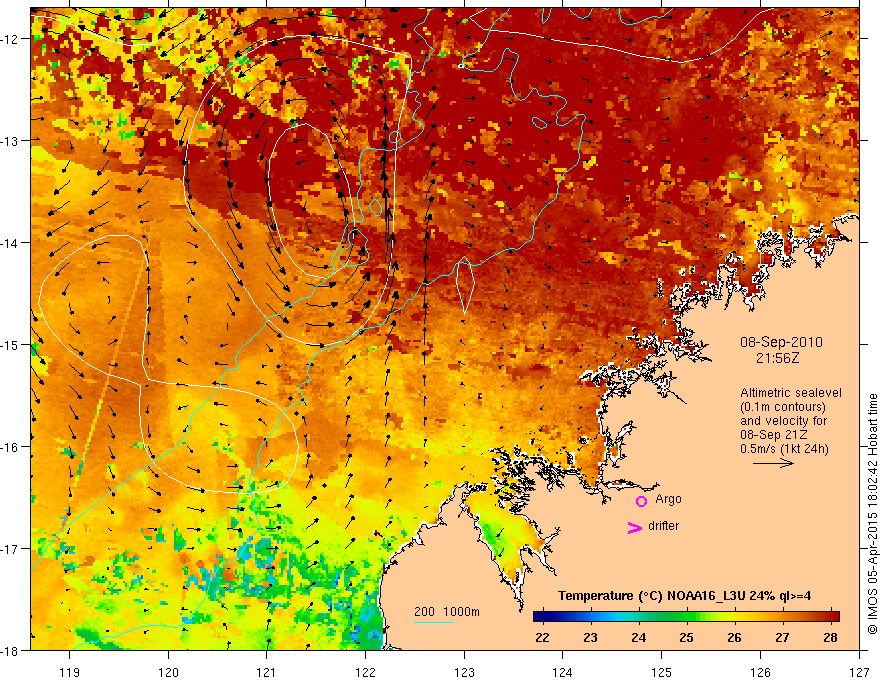
Task: Click longitude axis label 119
Action: [70, 672]
